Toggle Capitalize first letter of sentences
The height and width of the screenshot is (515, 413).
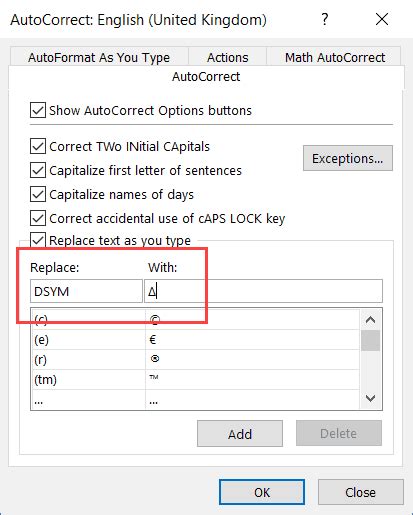tap(38, 170)
